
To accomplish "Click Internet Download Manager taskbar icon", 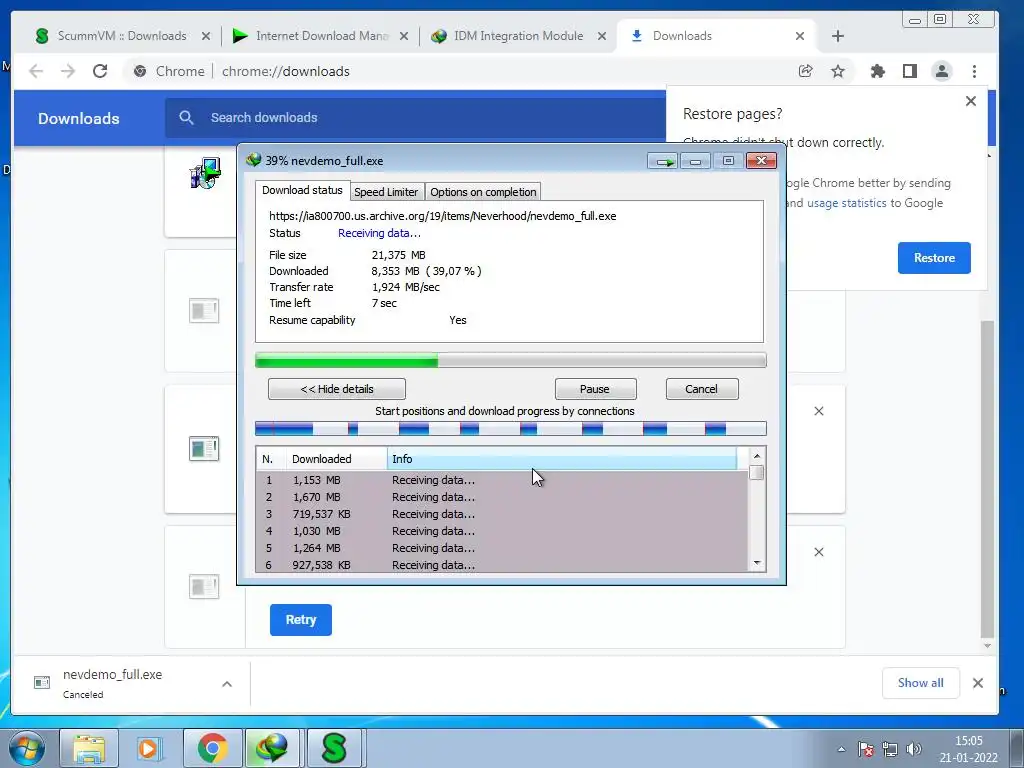I will click(x=272, y=748).
